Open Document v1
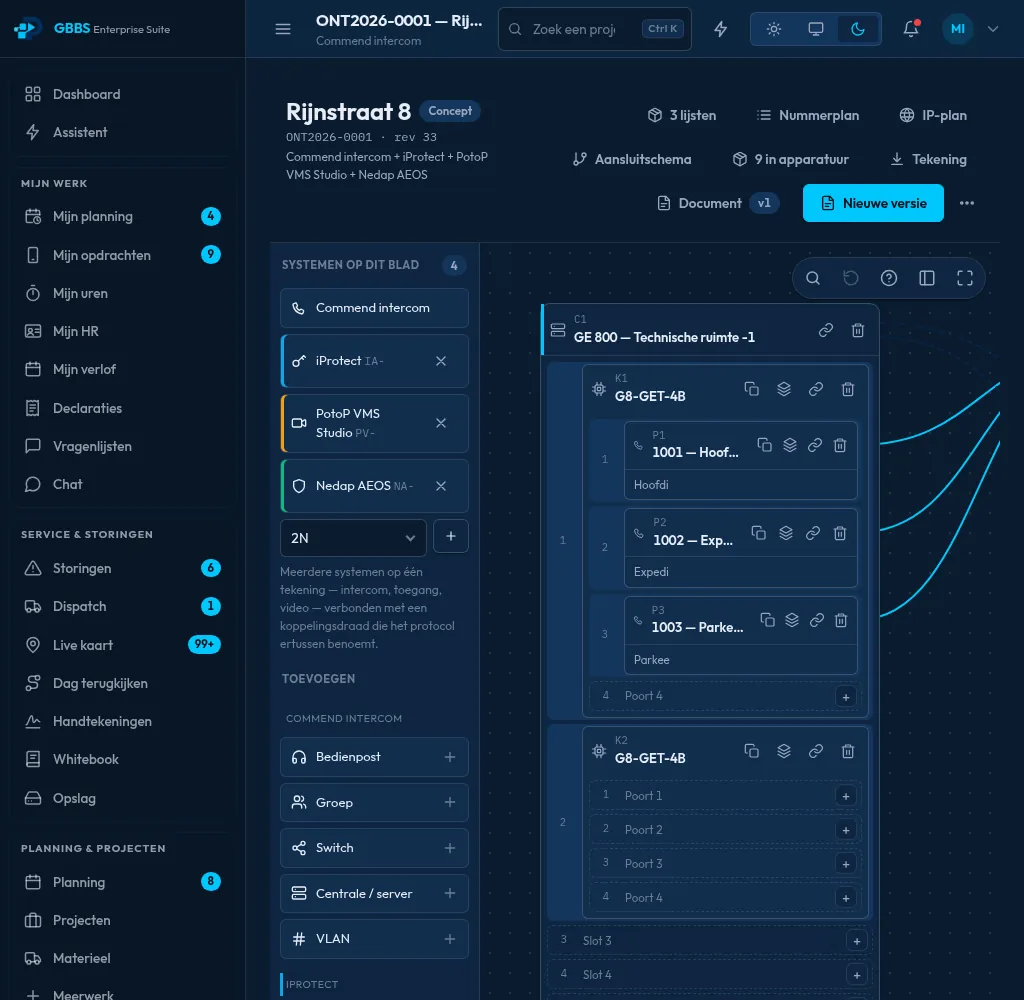The image size is (1024, 1000). tap(717, 203)
